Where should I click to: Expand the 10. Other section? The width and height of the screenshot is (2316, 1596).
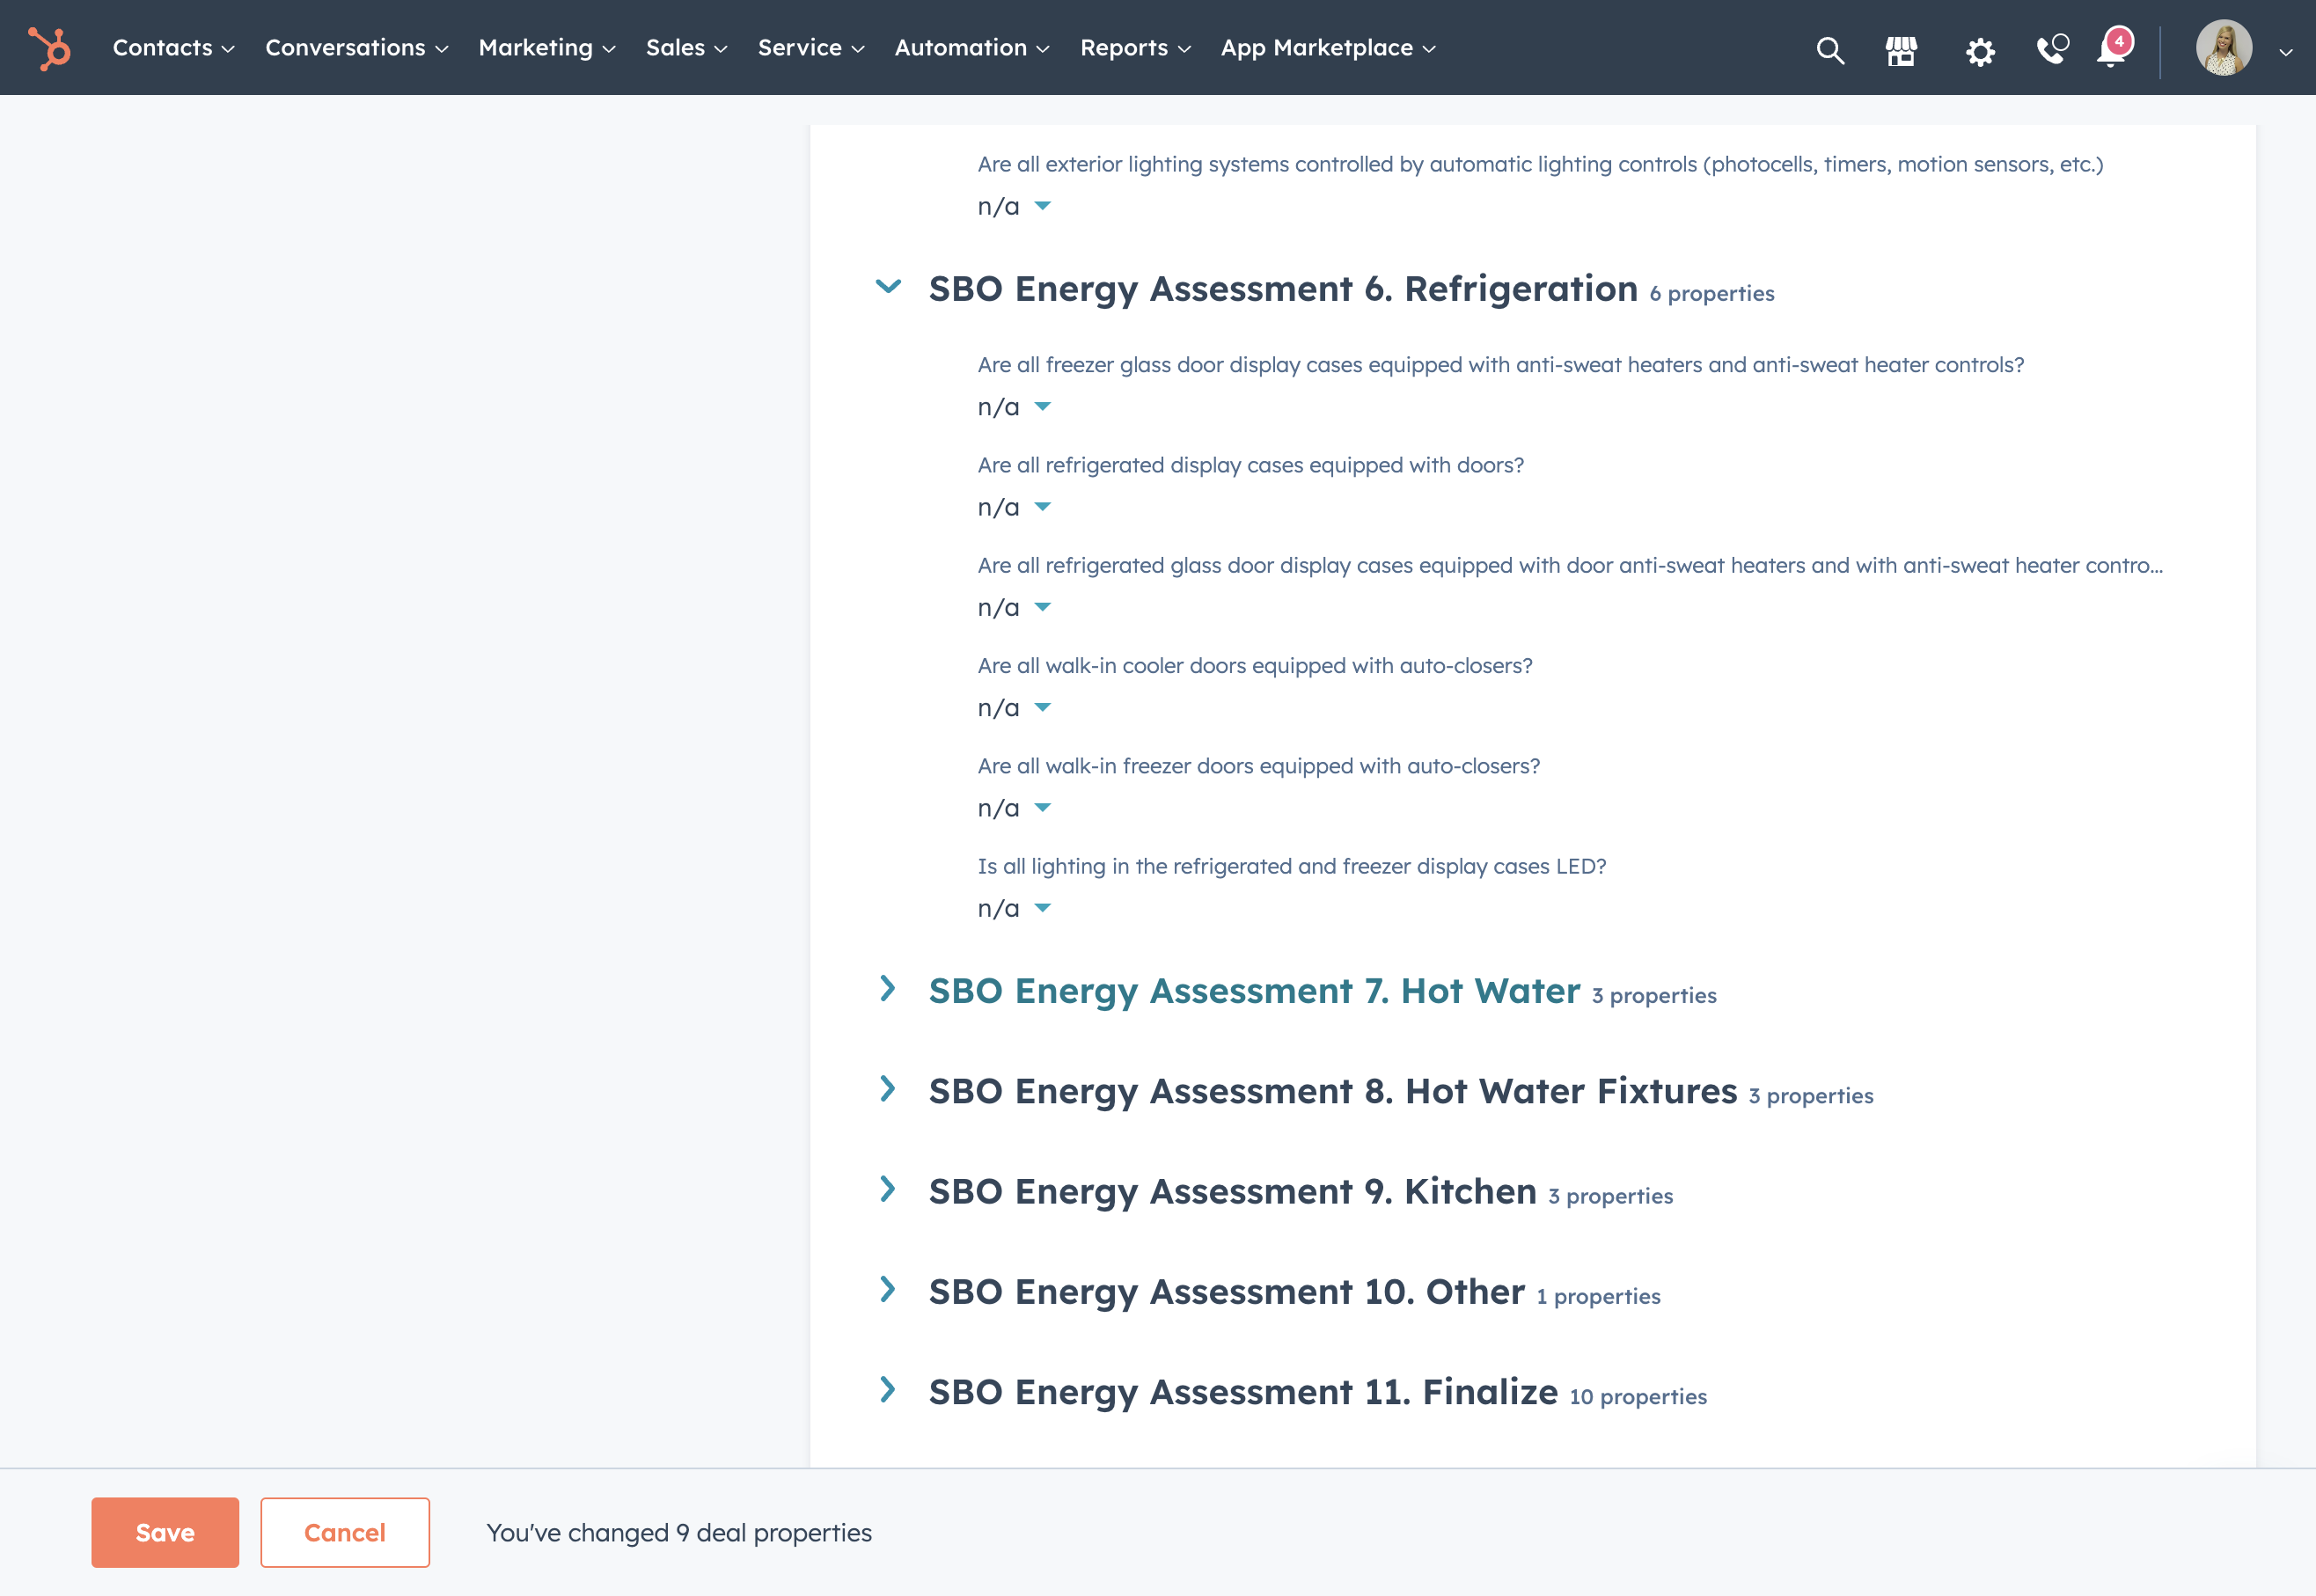(x=888, y=1289)
